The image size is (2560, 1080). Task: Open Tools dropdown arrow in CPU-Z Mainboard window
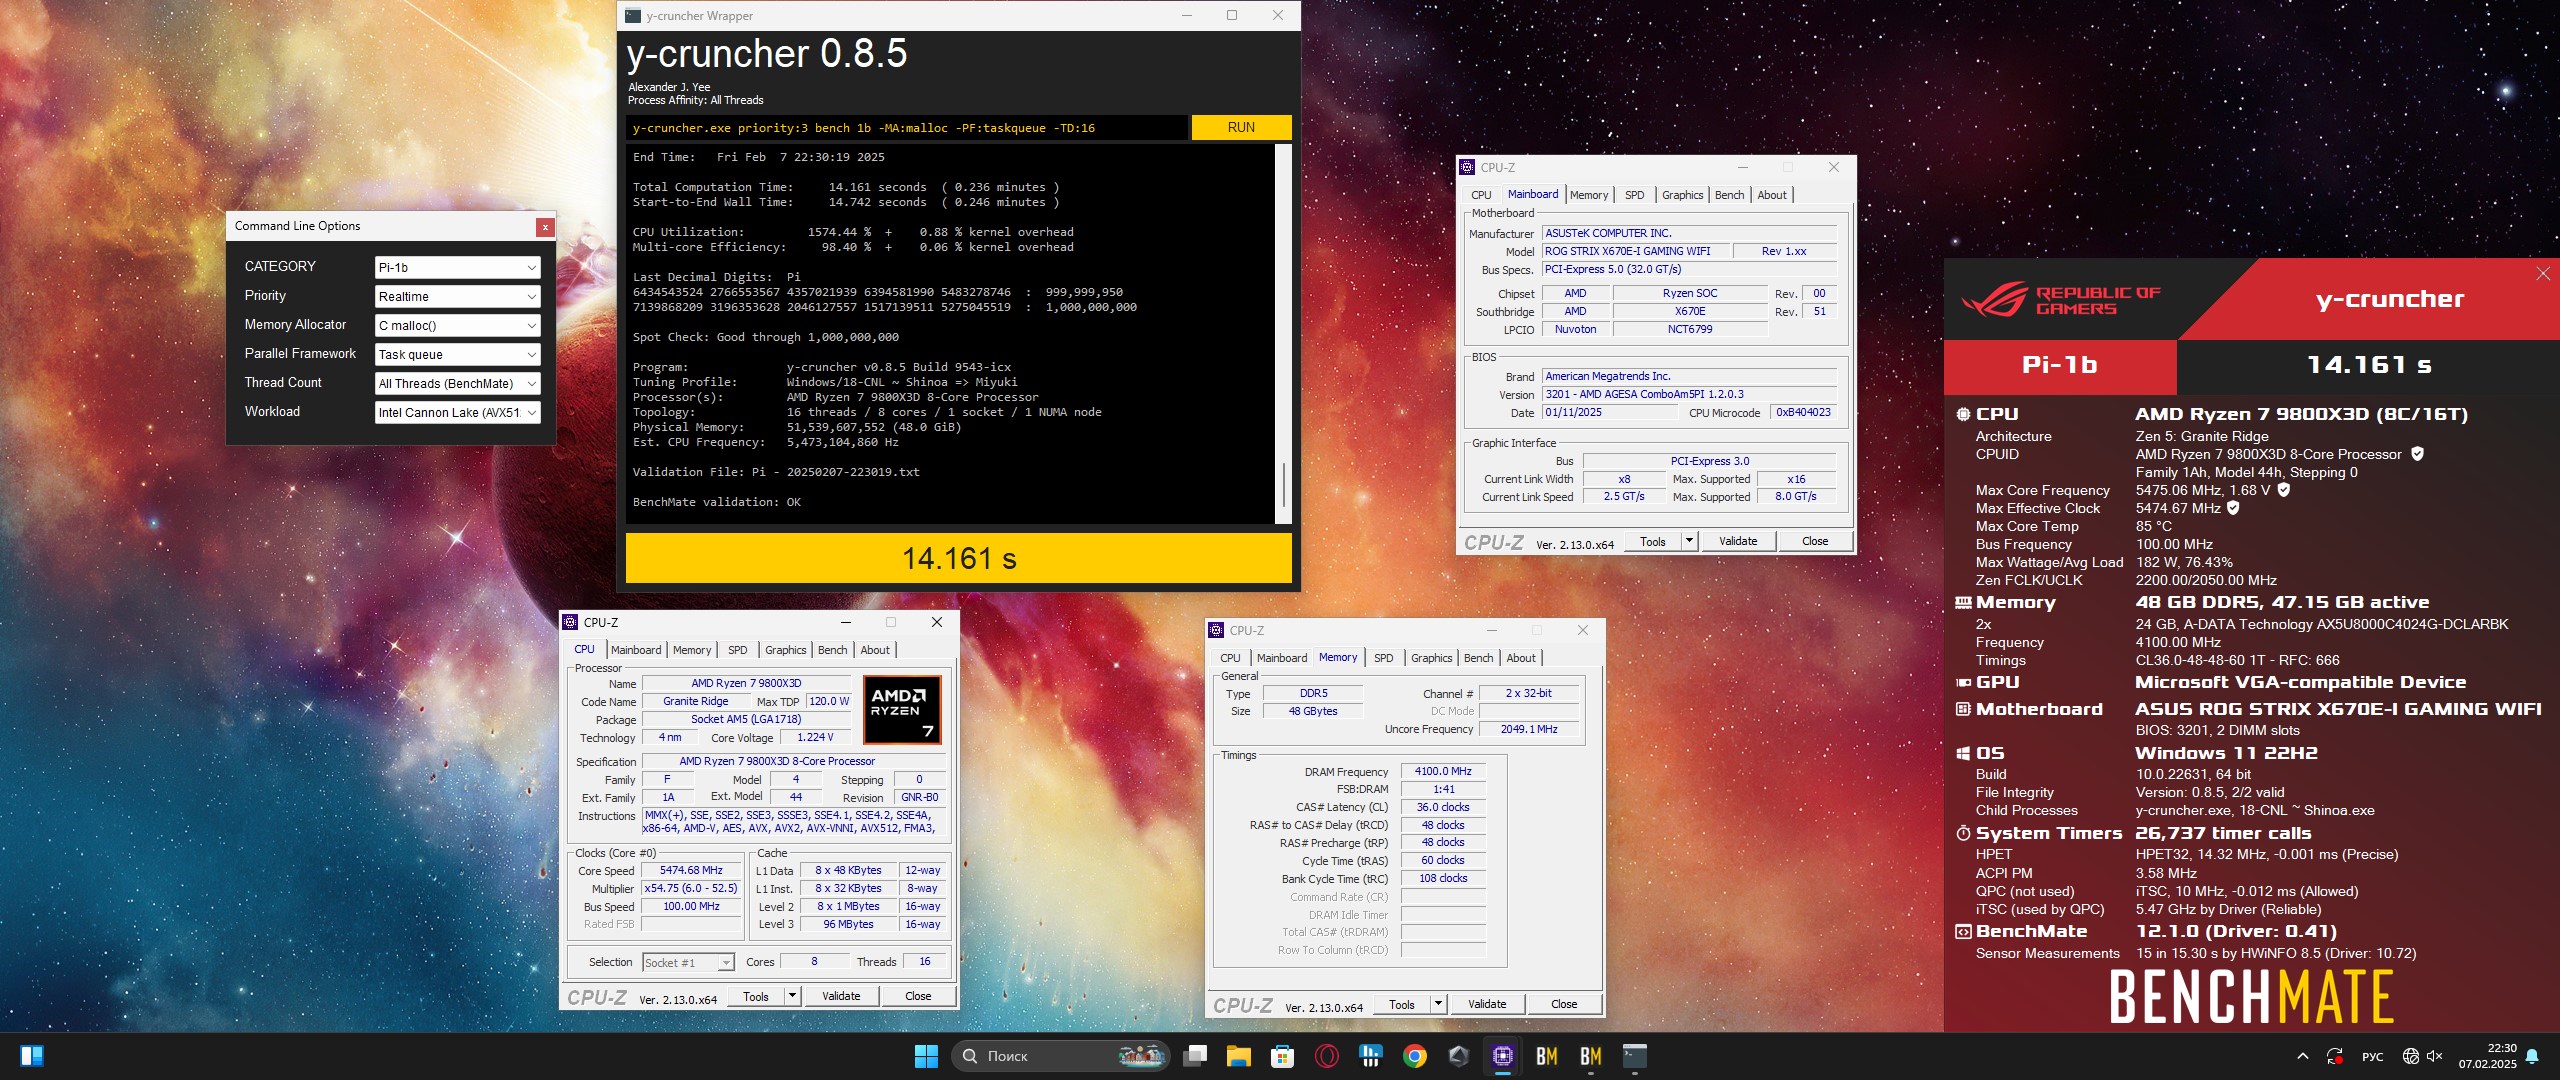1690,541
